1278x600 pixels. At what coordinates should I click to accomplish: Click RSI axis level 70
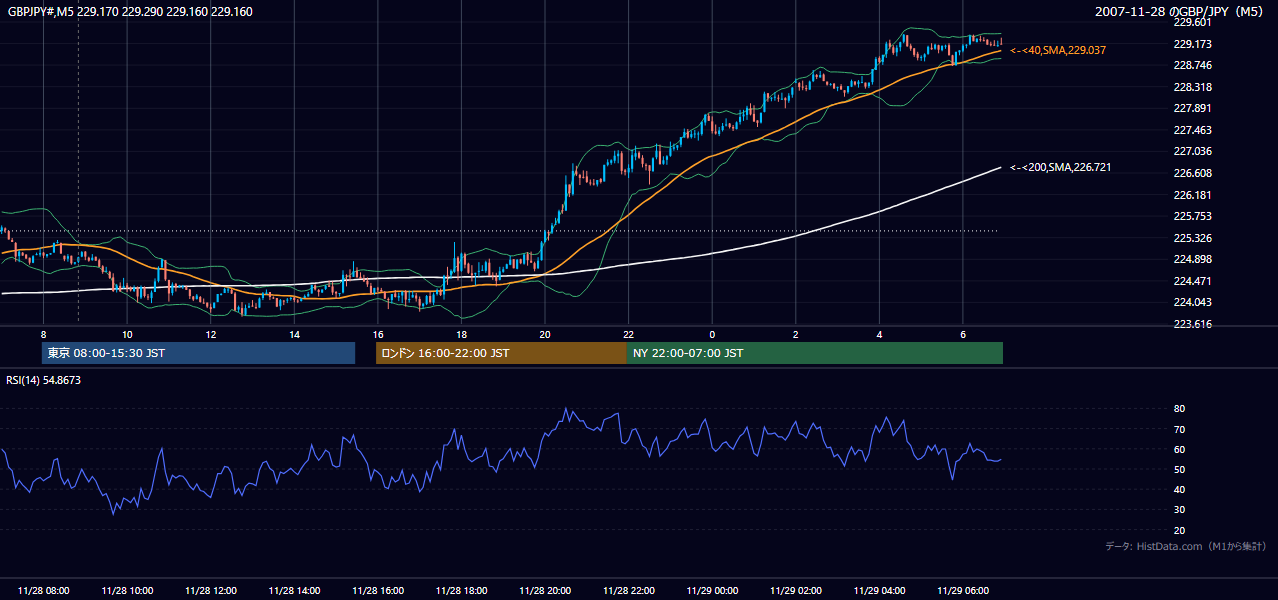(1179, 429)
